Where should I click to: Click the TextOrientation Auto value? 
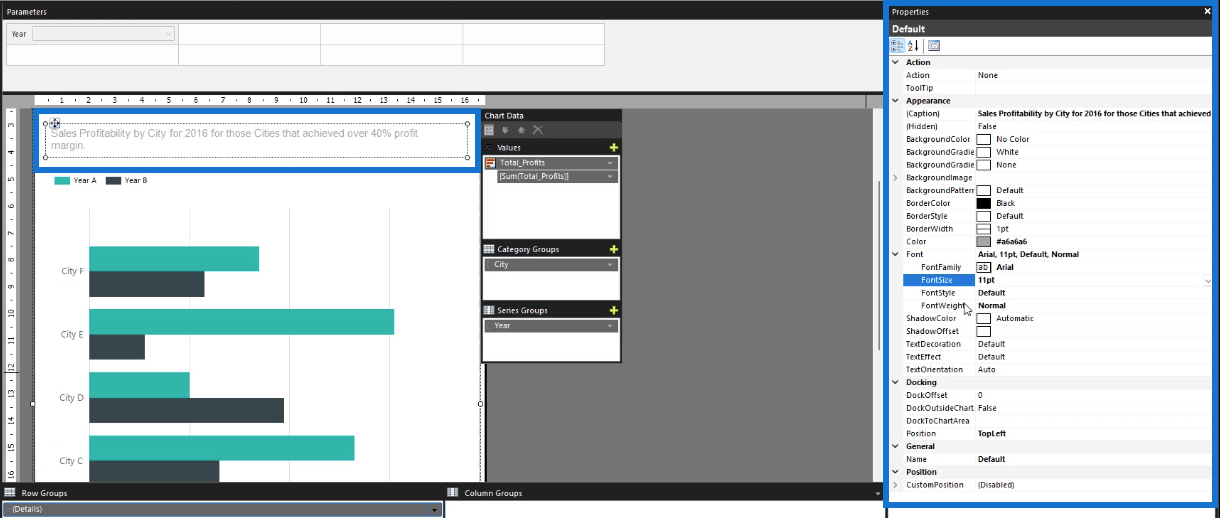pos(986,370)
